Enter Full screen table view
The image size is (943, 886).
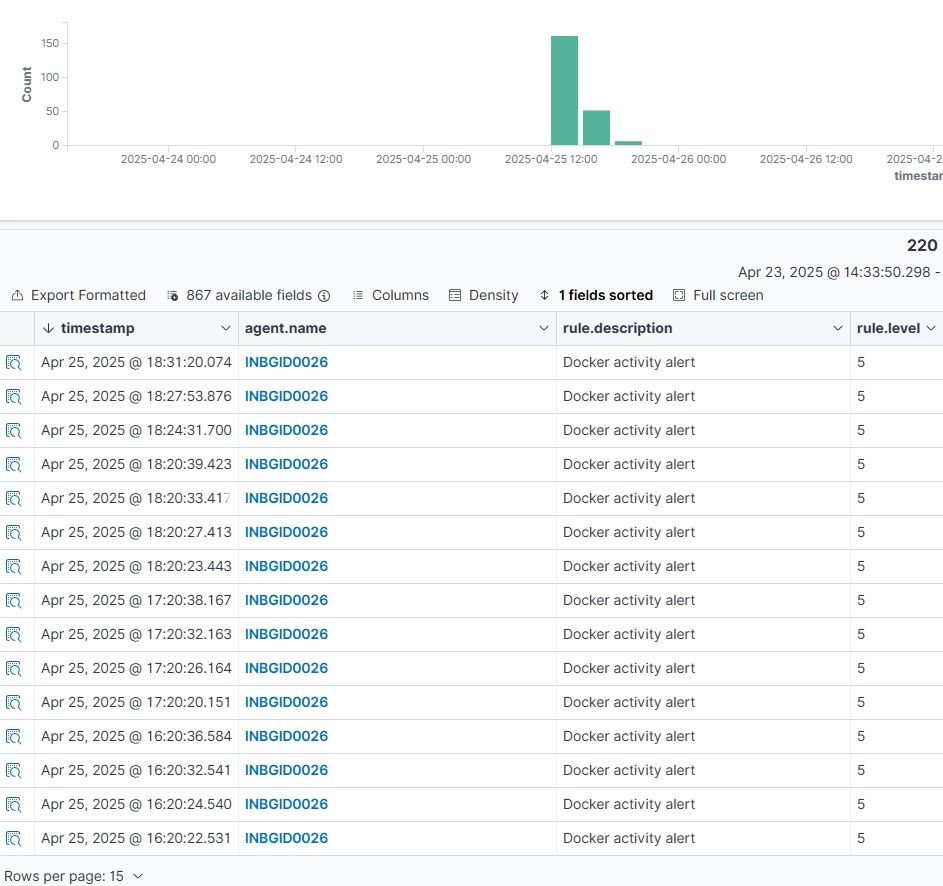718,296
